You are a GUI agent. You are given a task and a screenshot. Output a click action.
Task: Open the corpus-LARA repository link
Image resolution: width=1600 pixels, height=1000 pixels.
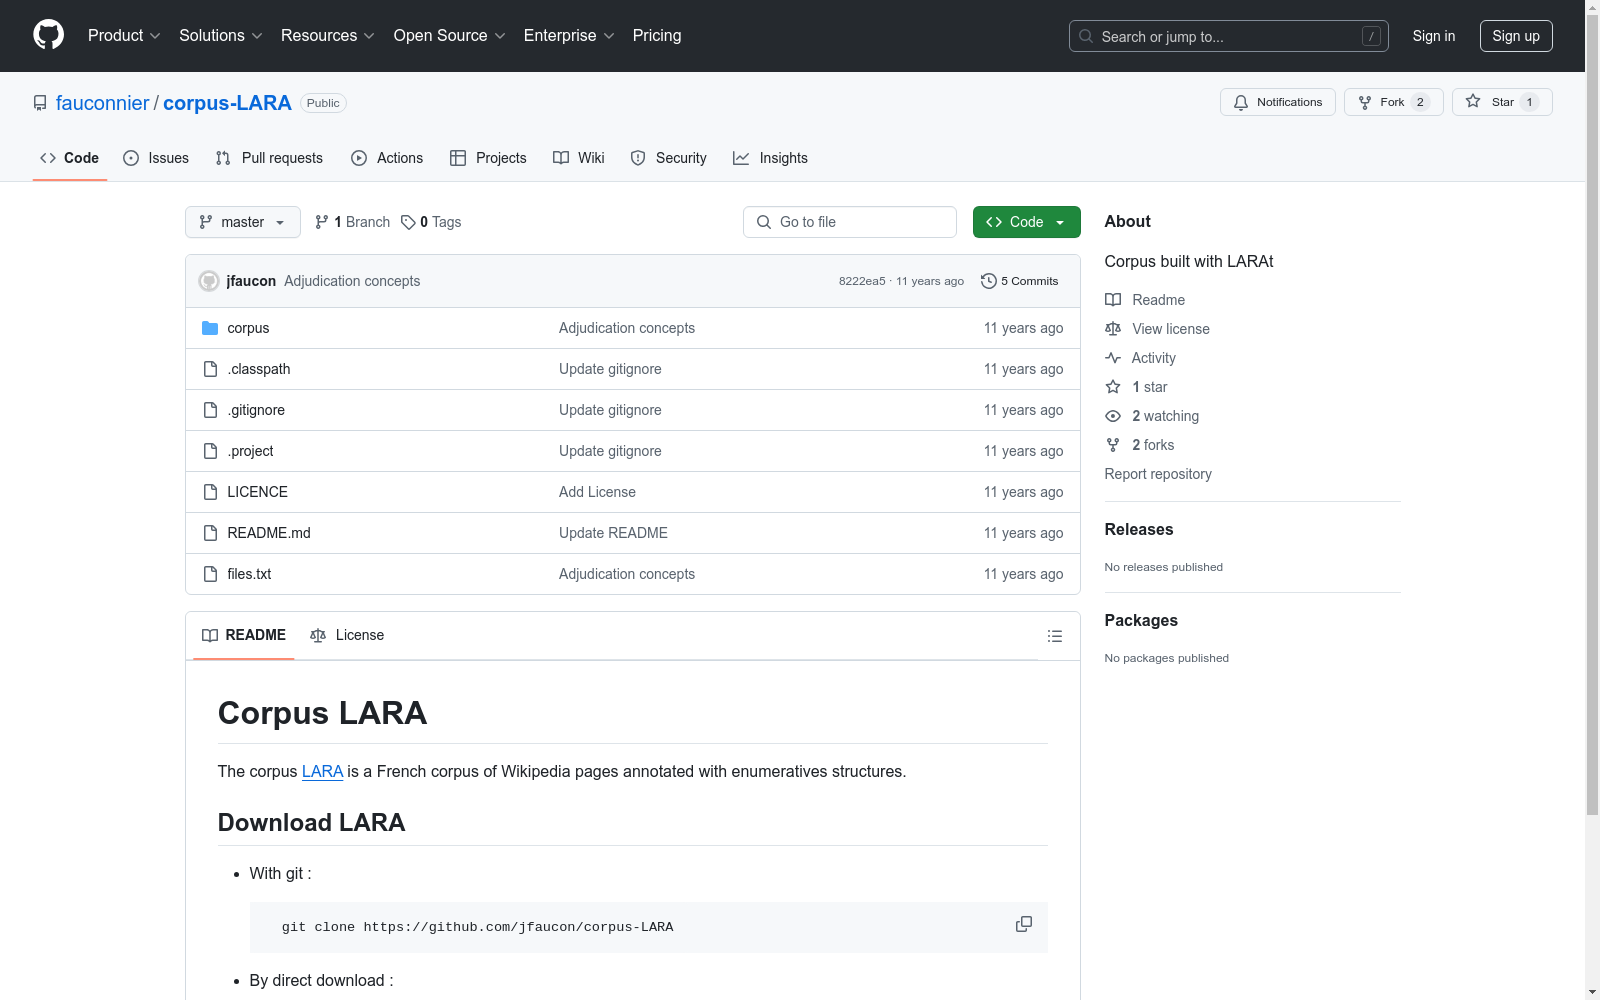227,103
